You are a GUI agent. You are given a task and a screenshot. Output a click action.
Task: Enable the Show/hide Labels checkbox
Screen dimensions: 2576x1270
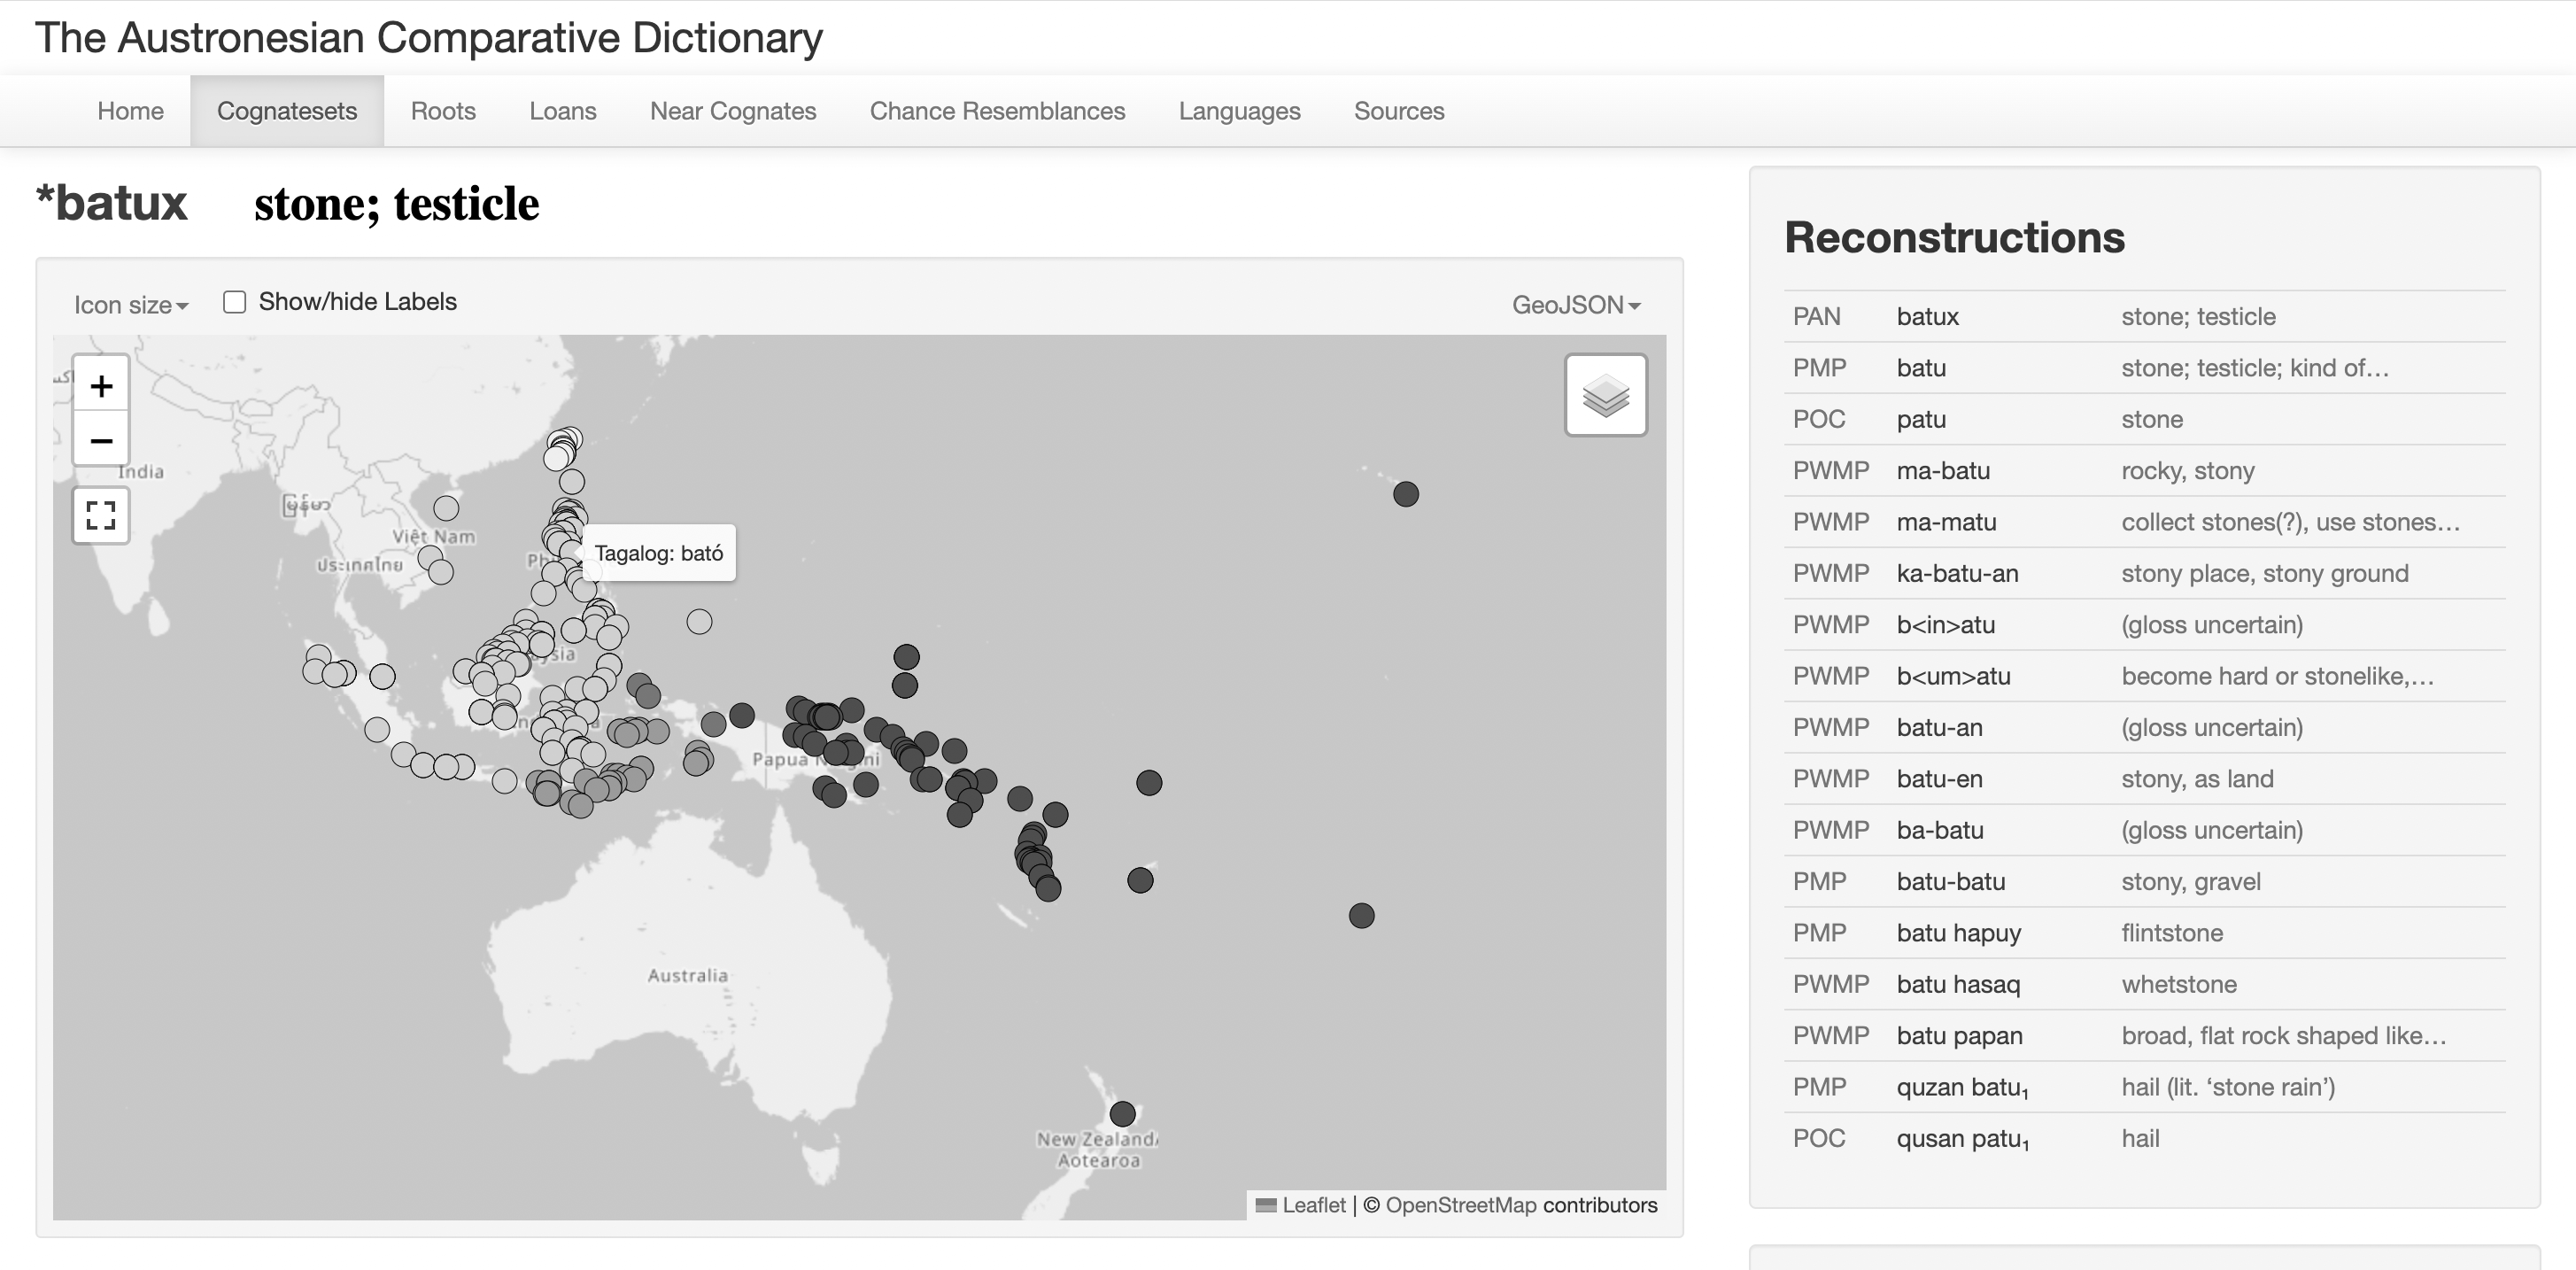pyautogui.click(x=234, y=302)
